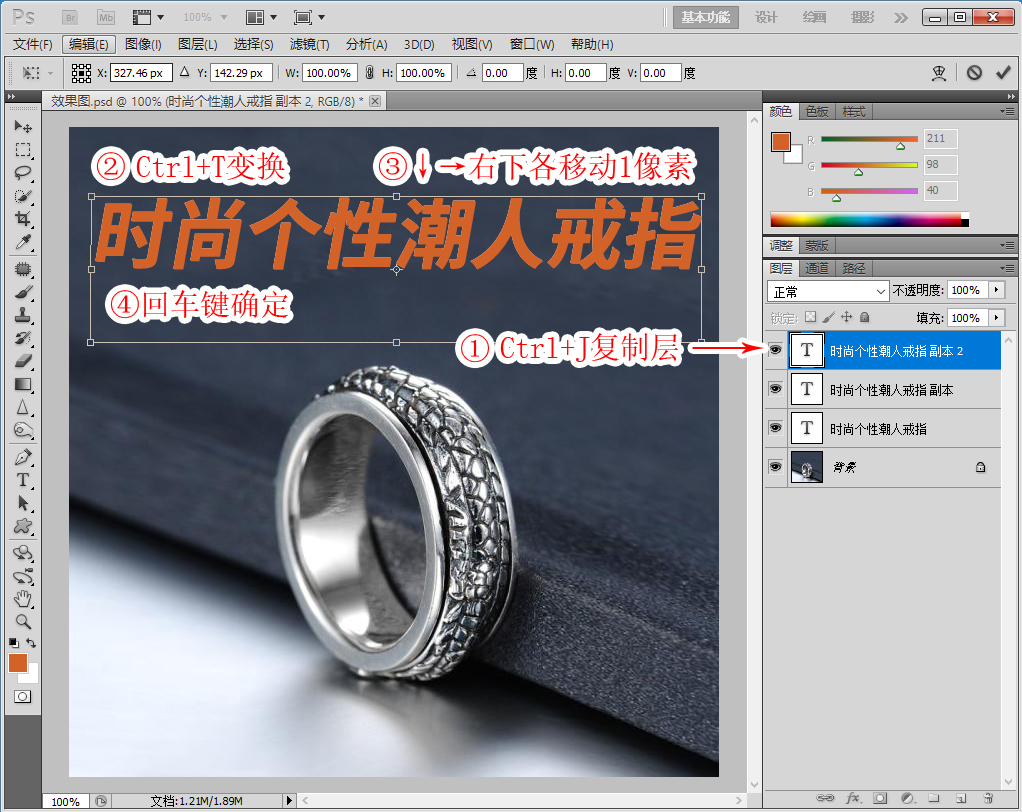Open the screen mode dropdown
This screenshot has height=812, width=1022.
tap(309, 18)
